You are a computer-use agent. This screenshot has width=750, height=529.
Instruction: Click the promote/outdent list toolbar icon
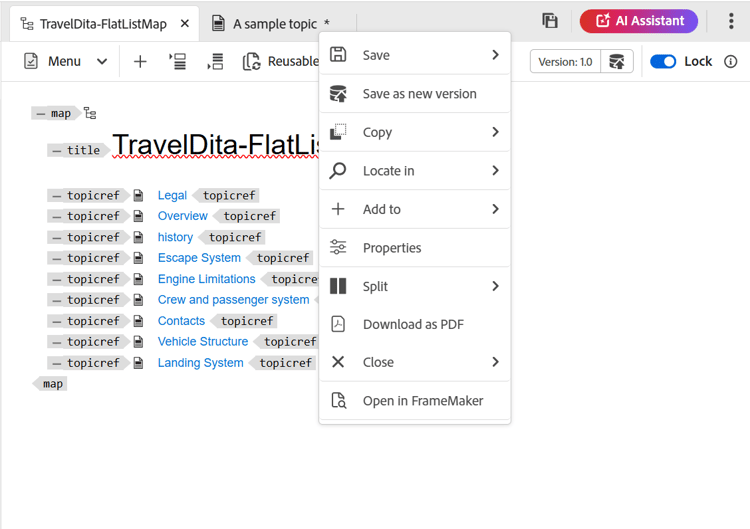(216, 62)
